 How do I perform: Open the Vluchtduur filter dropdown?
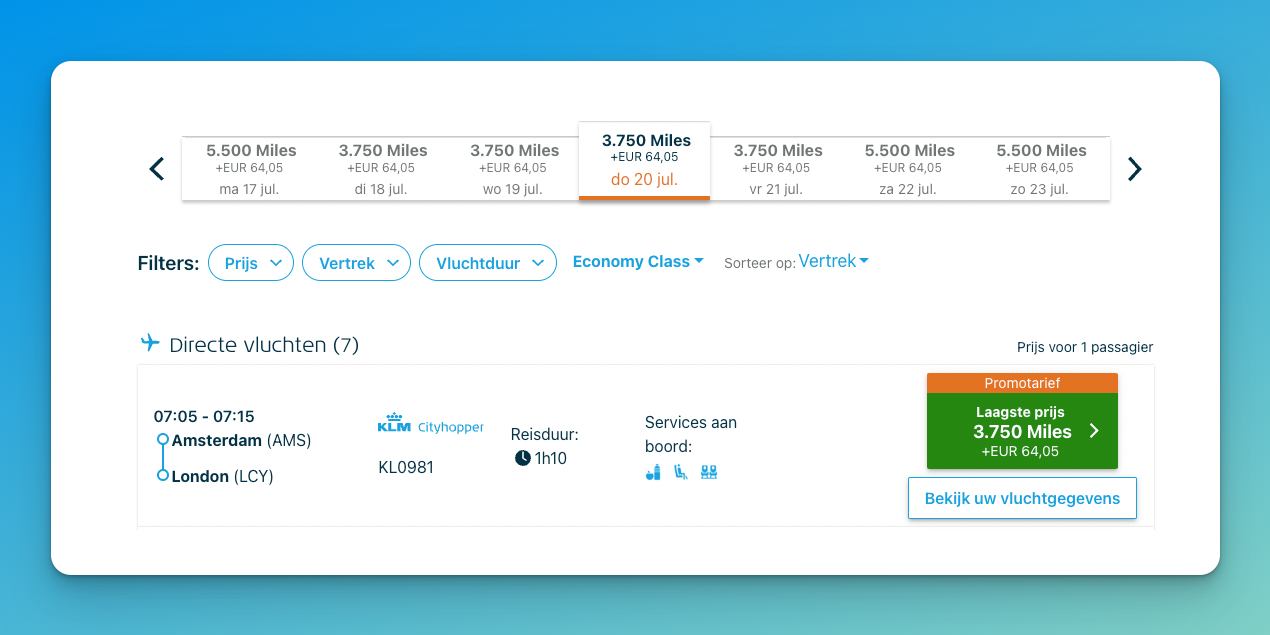pos(488,263)
